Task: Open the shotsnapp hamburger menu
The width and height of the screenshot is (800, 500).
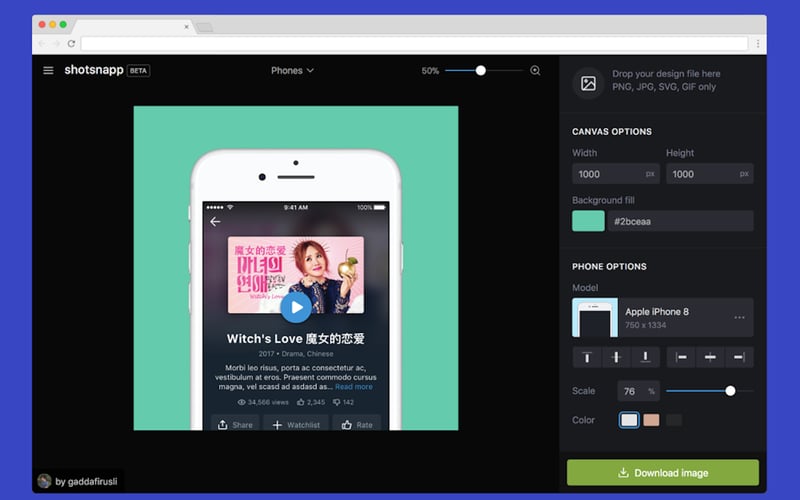Action: click(48, 70)
